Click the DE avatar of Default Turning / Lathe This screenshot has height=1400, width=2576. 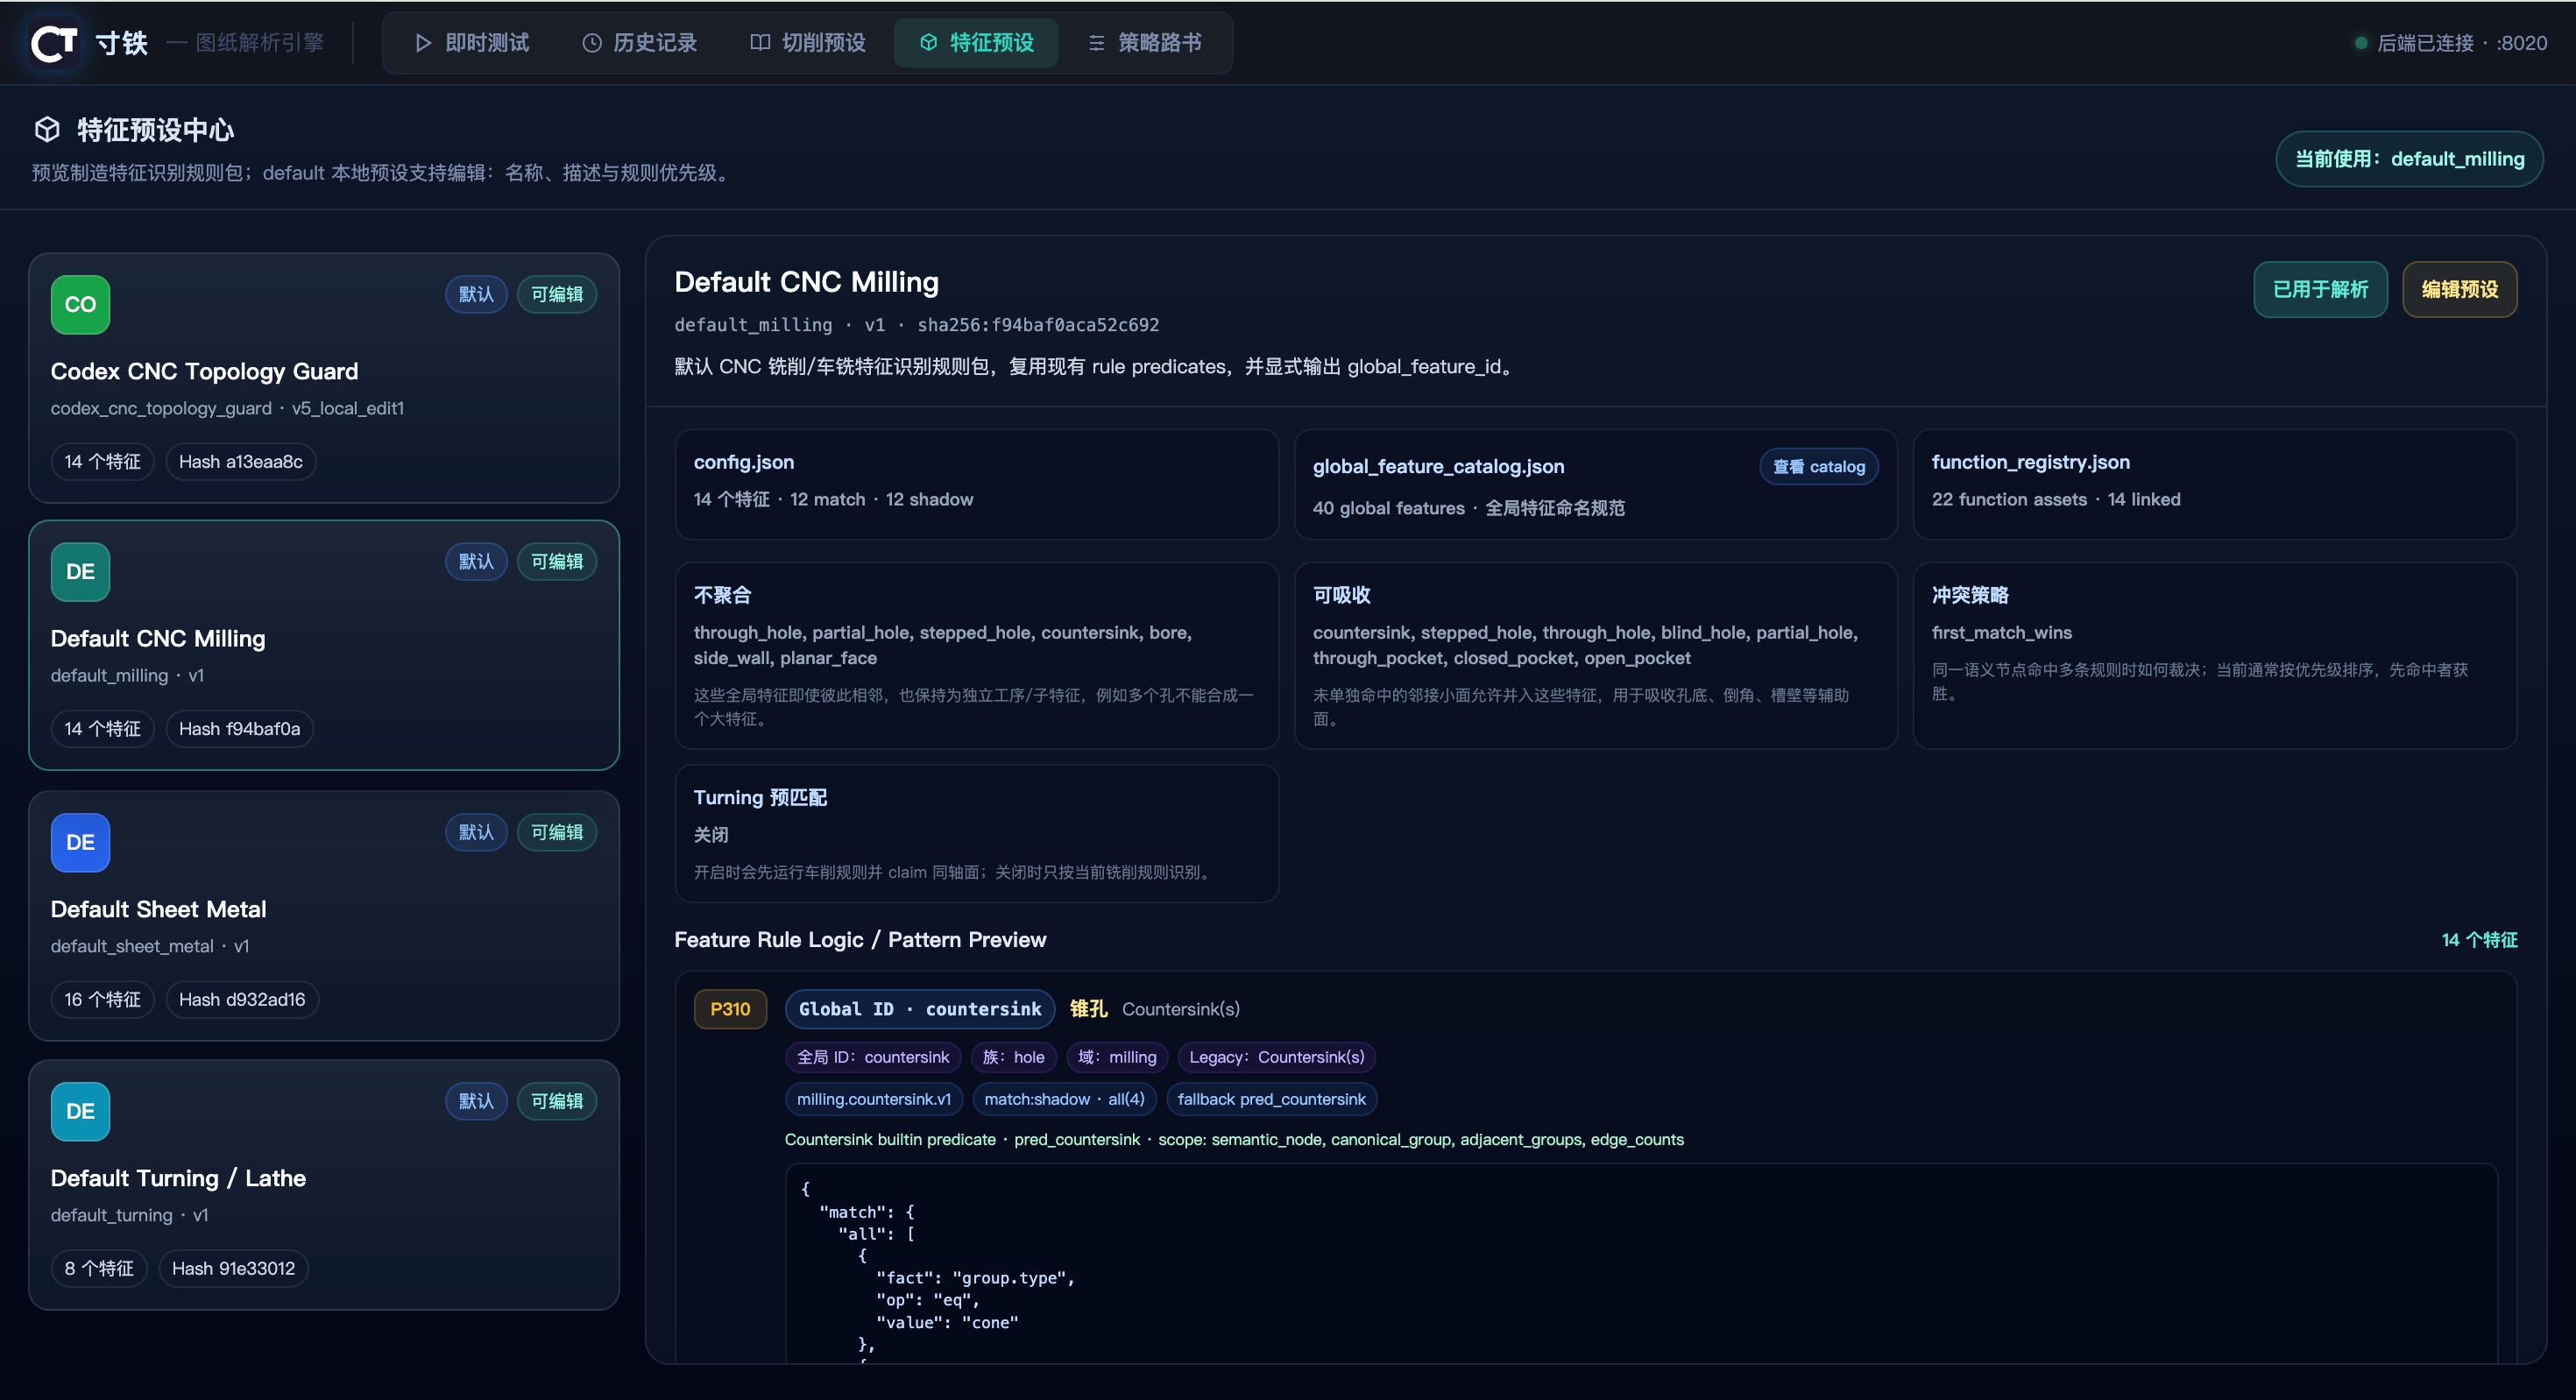80,1112
